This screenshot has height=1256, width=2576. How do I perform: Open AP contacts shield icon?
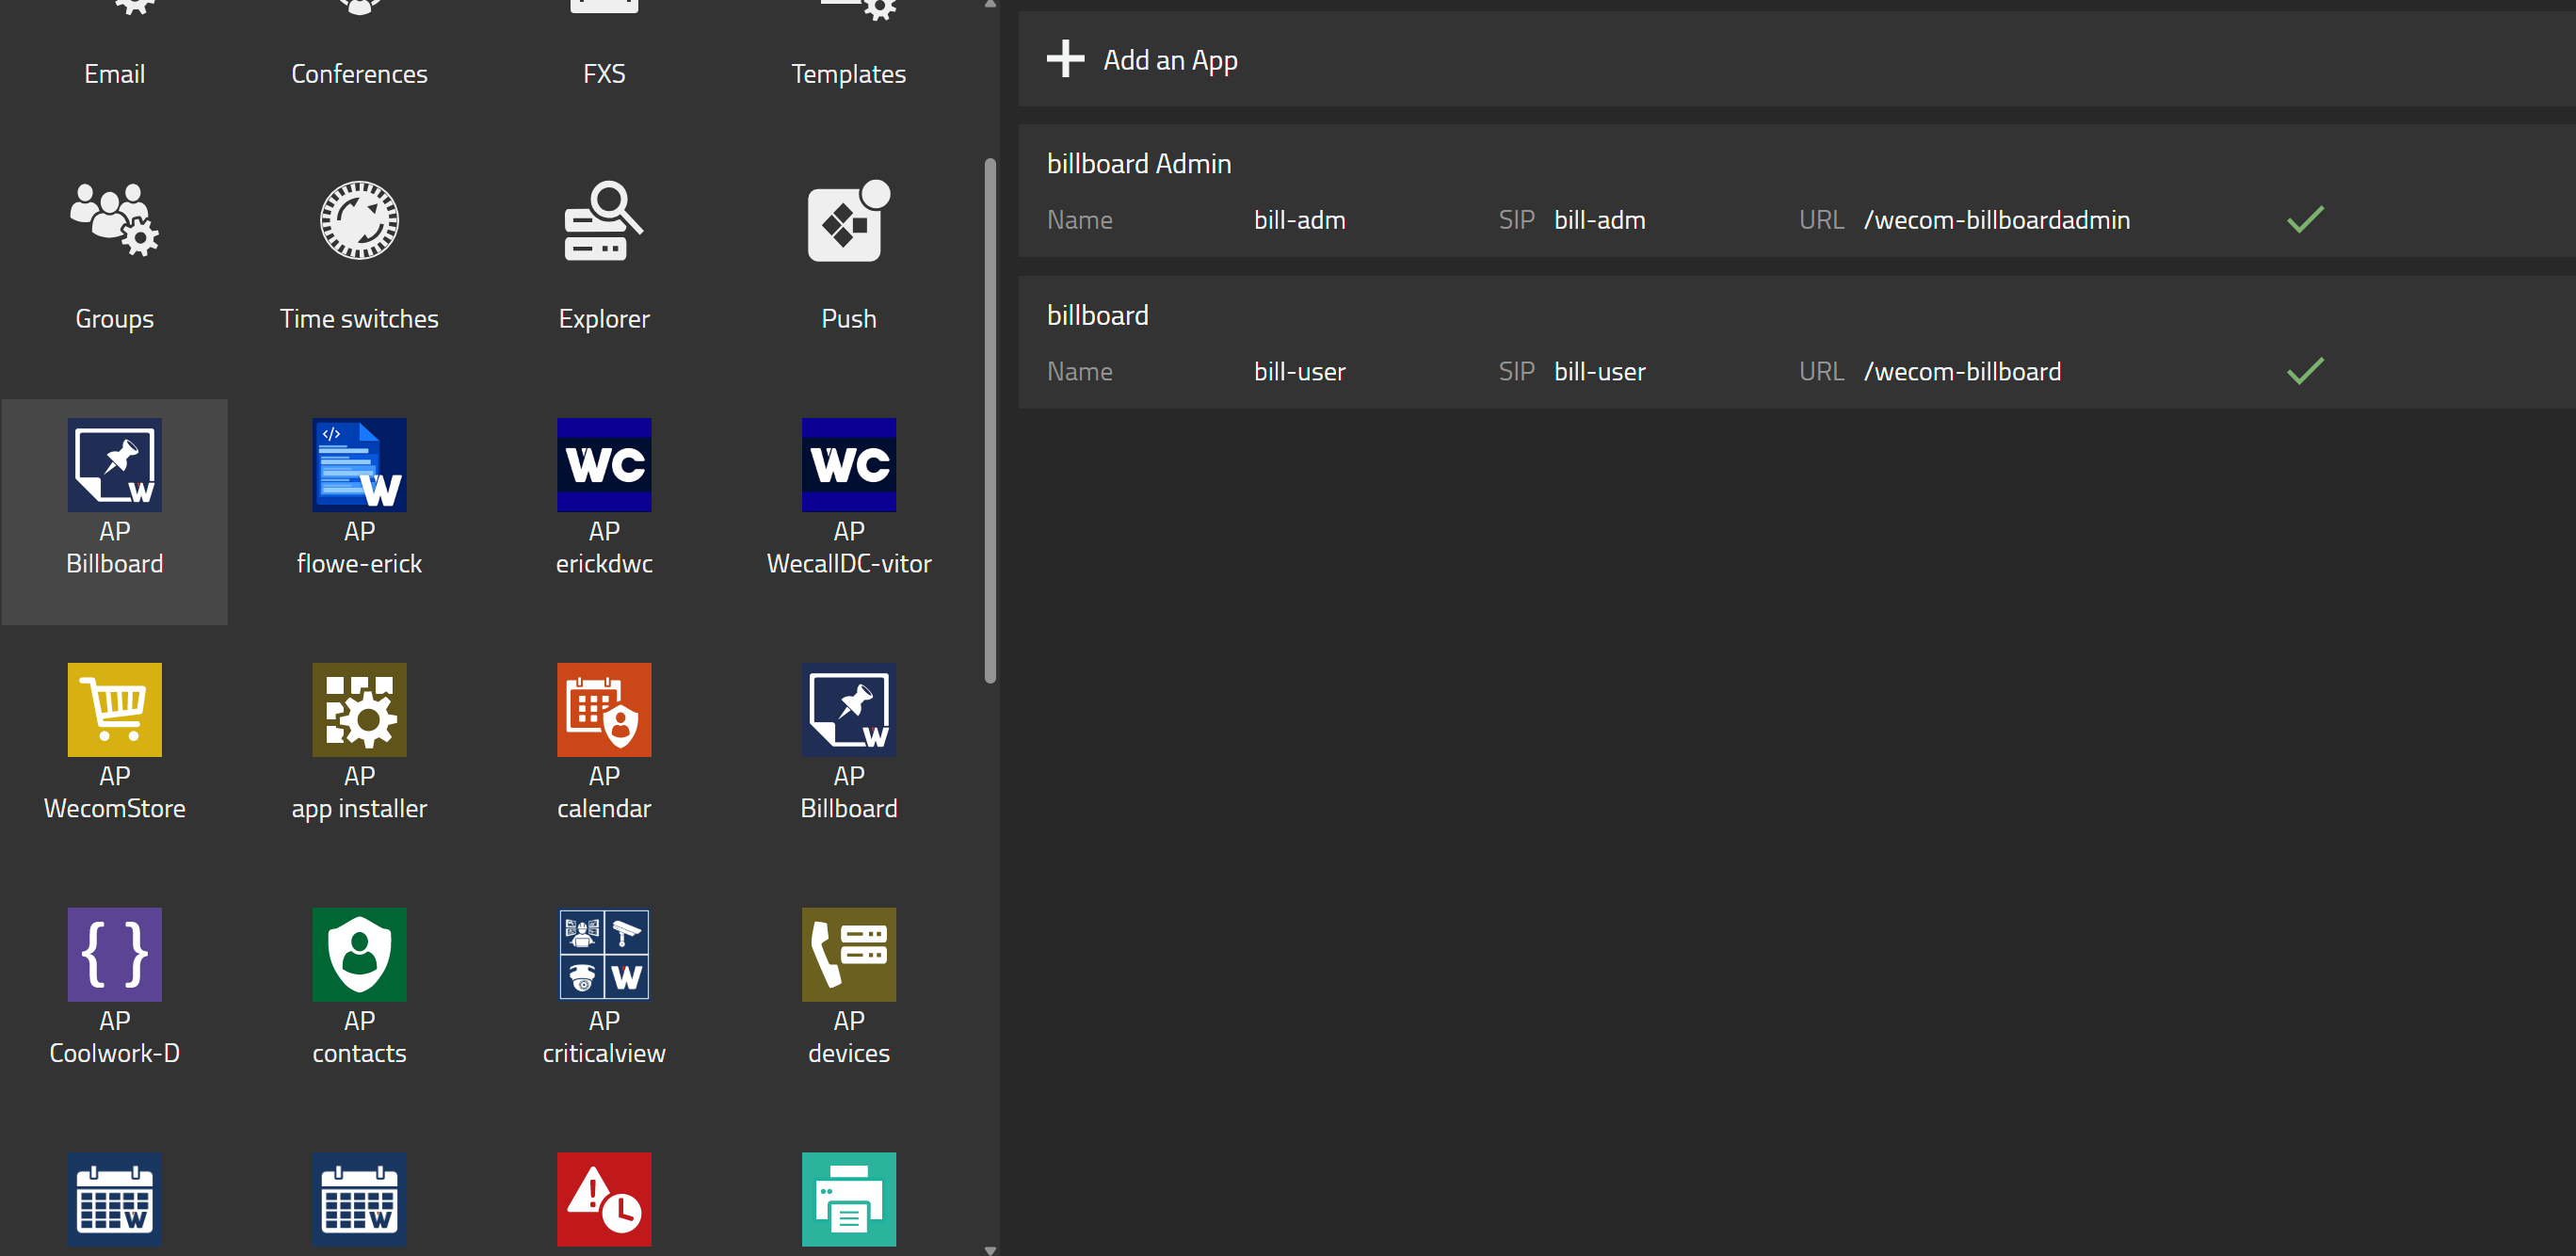coord(359,955)
